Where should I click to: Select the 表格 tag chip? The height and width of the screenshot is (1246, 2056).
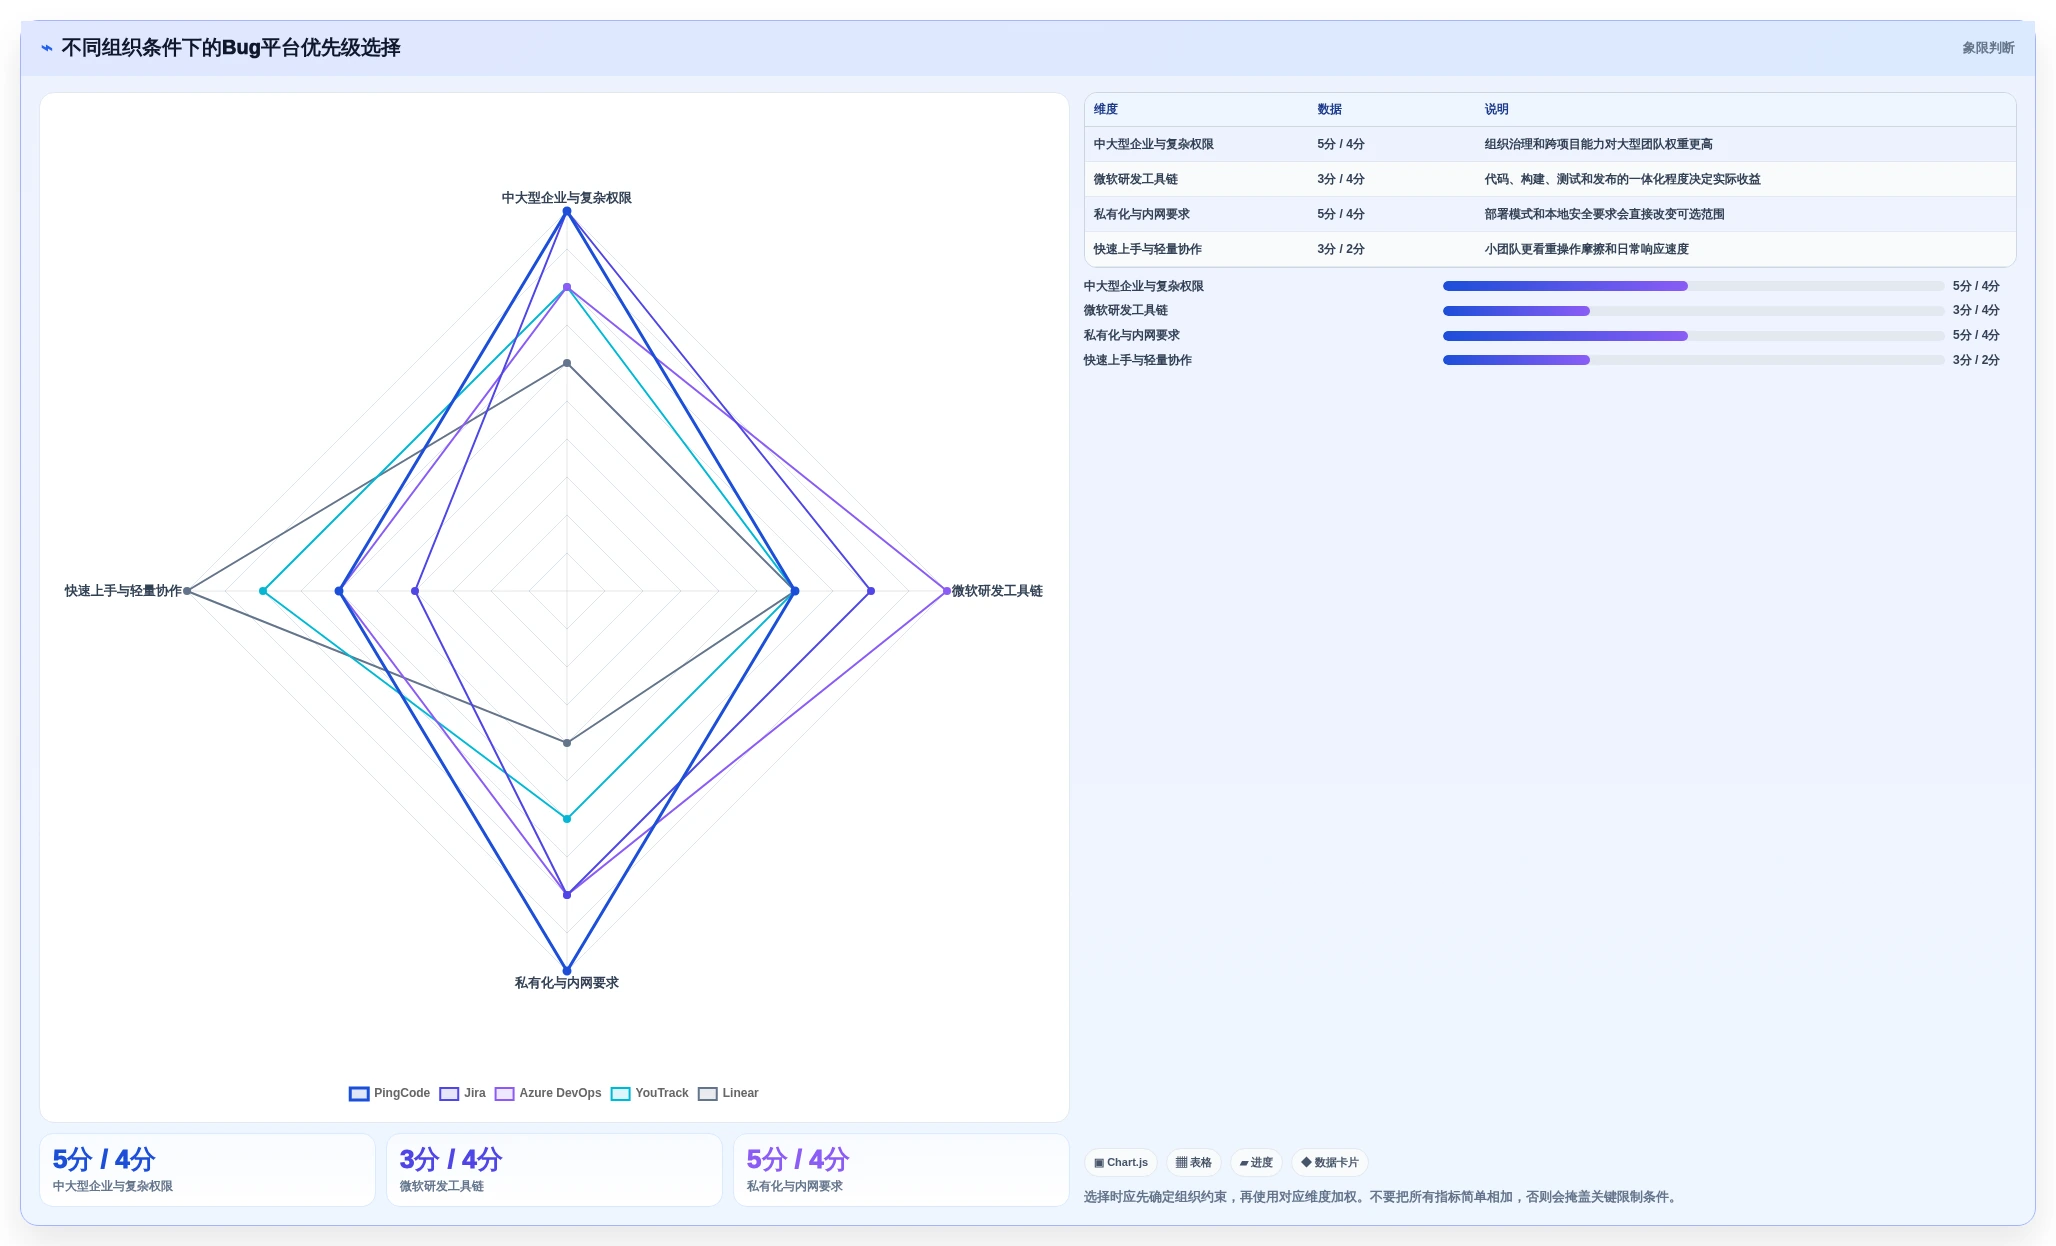point(1194,1162)
